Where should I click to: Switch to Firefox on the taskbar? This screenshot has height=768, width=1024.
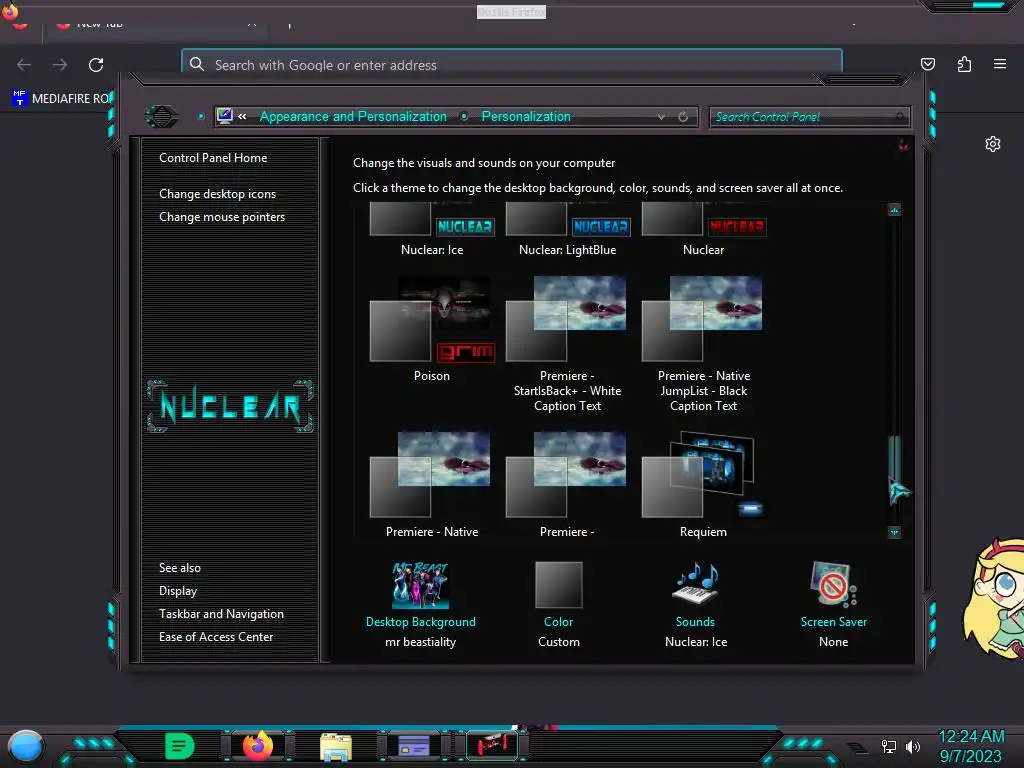tap(257, 746)
